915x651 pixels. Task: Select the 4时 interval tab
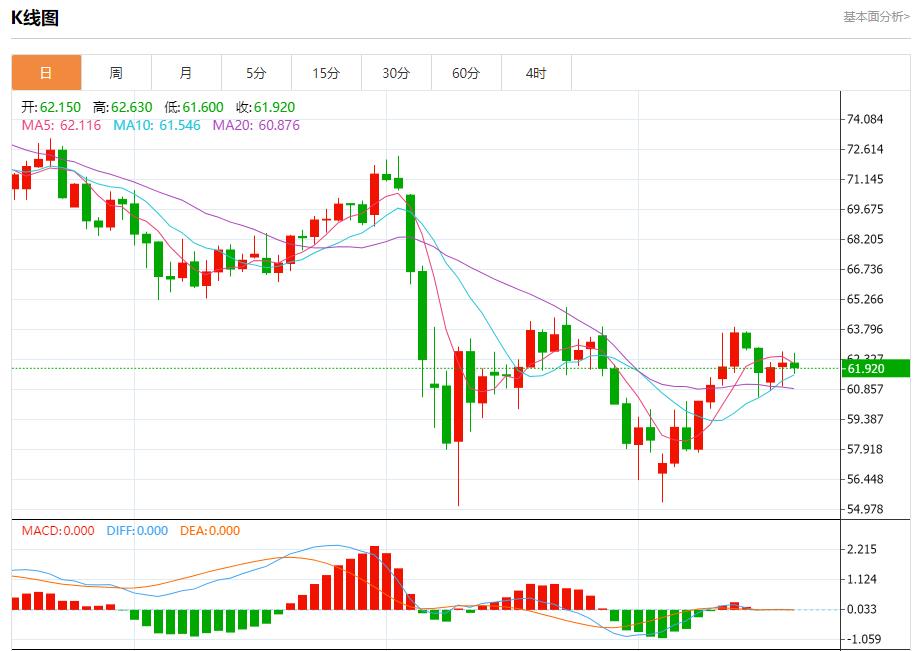point(536,73)
